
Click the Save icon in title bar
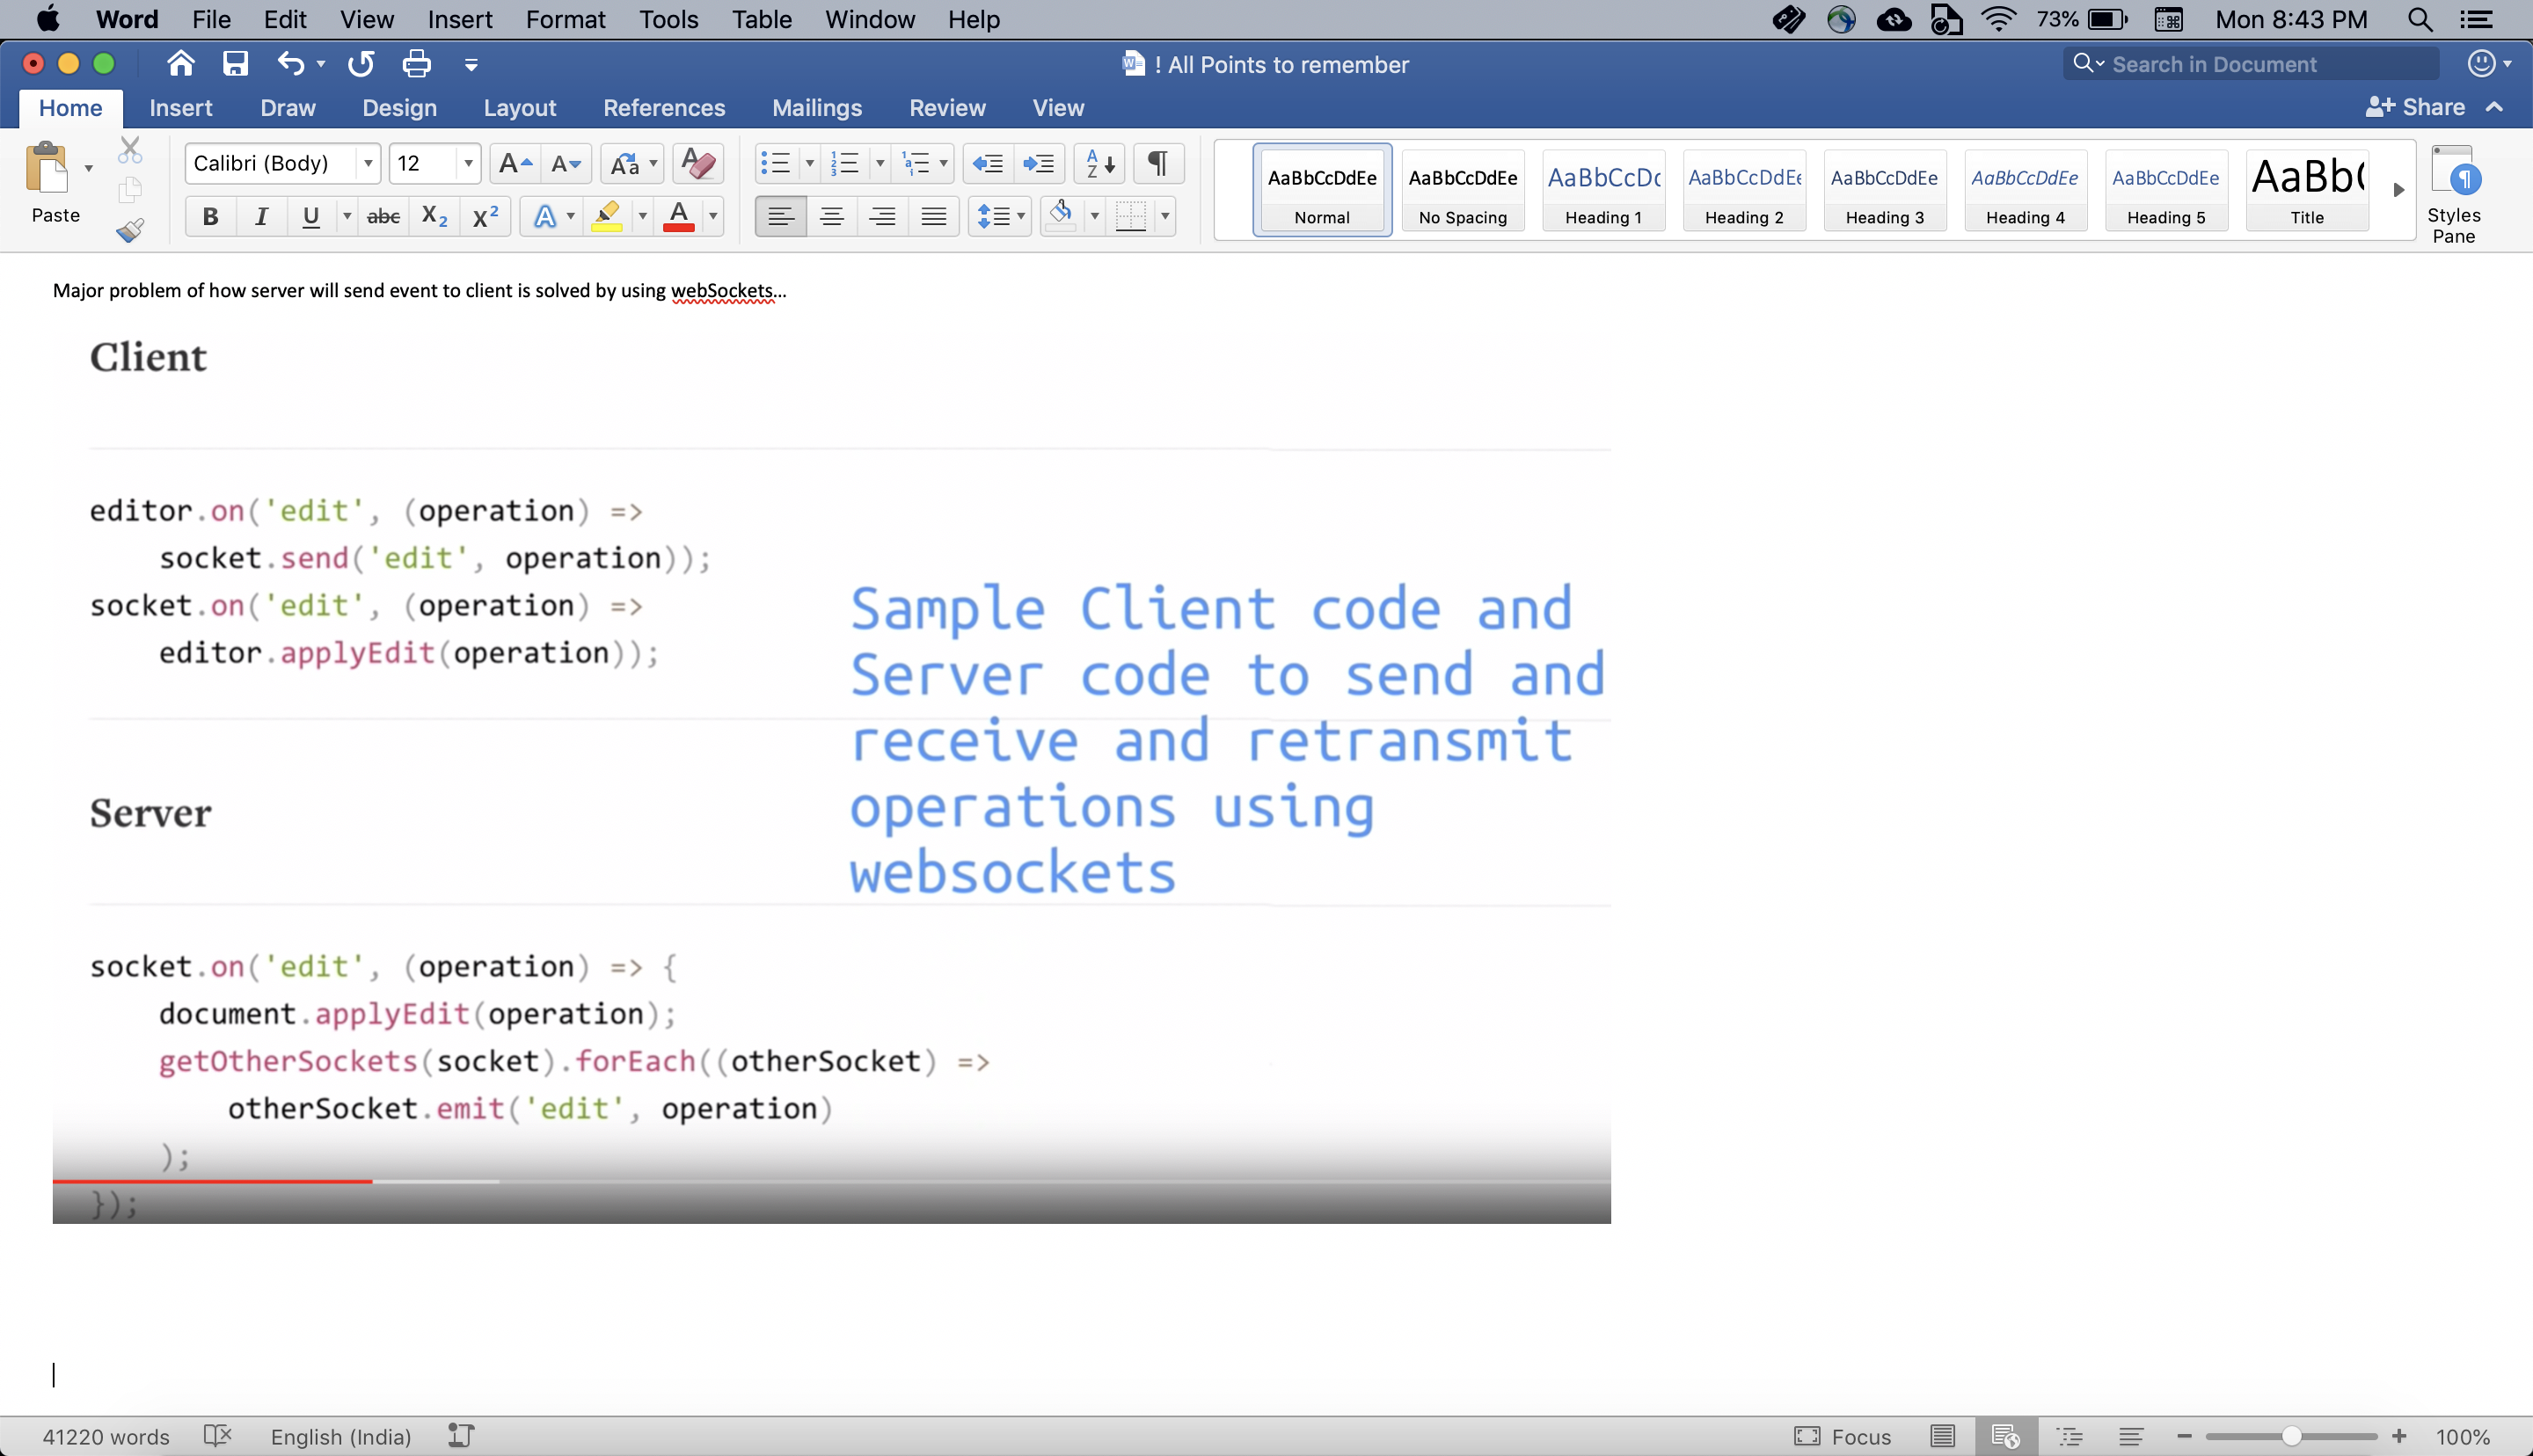click(x=235, y=65)
